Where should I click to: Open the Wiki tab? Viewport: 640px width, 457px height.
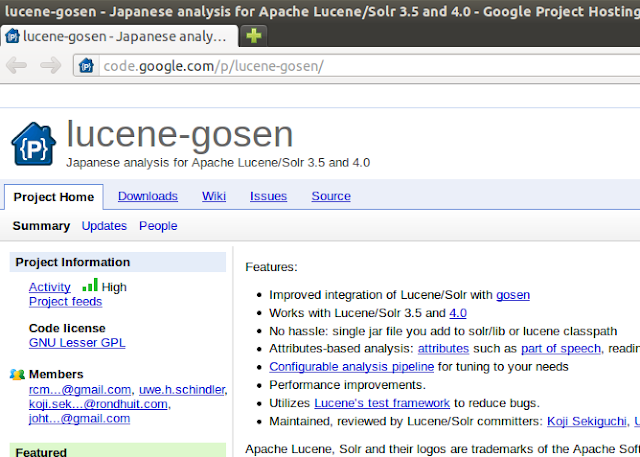coord(214,196)
